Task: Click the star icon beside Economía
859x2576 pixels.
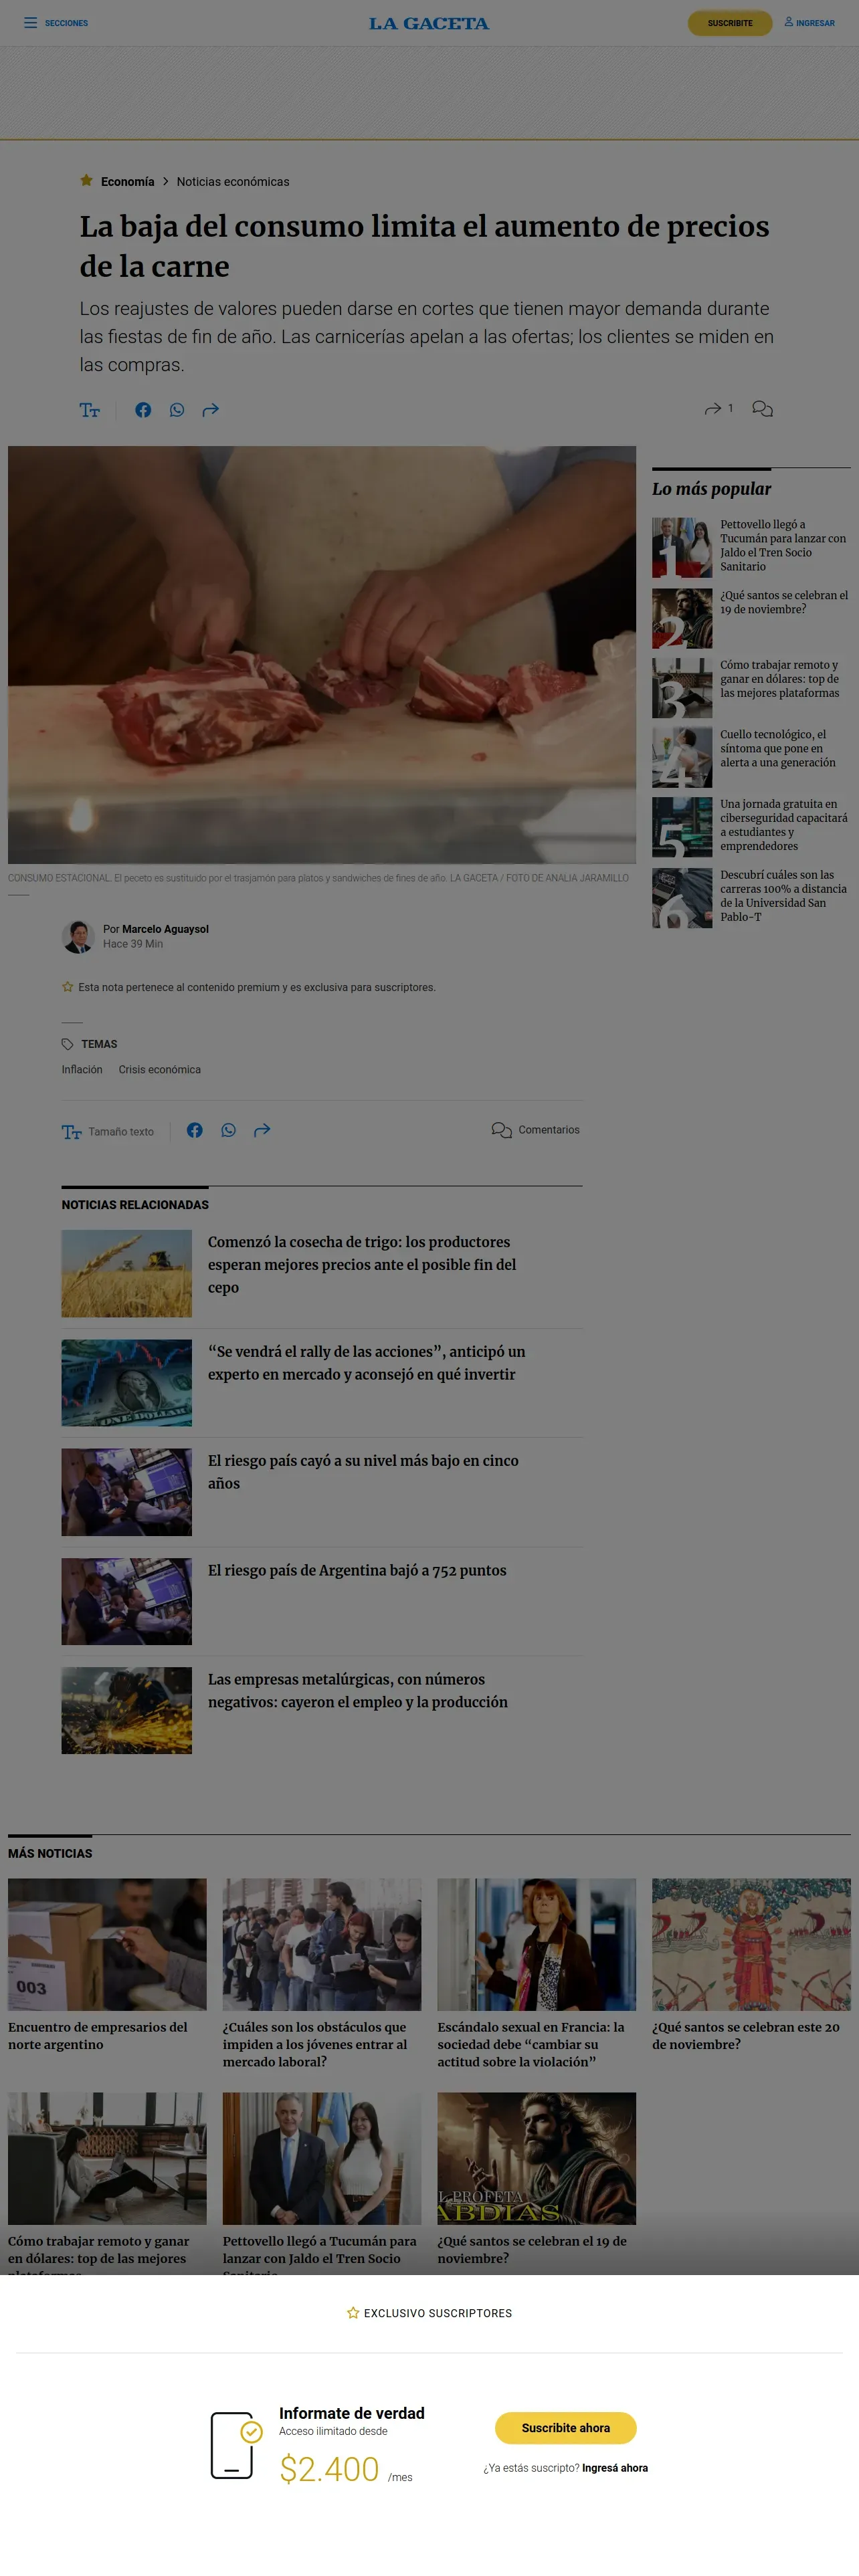Action: (x=86, y=181)
